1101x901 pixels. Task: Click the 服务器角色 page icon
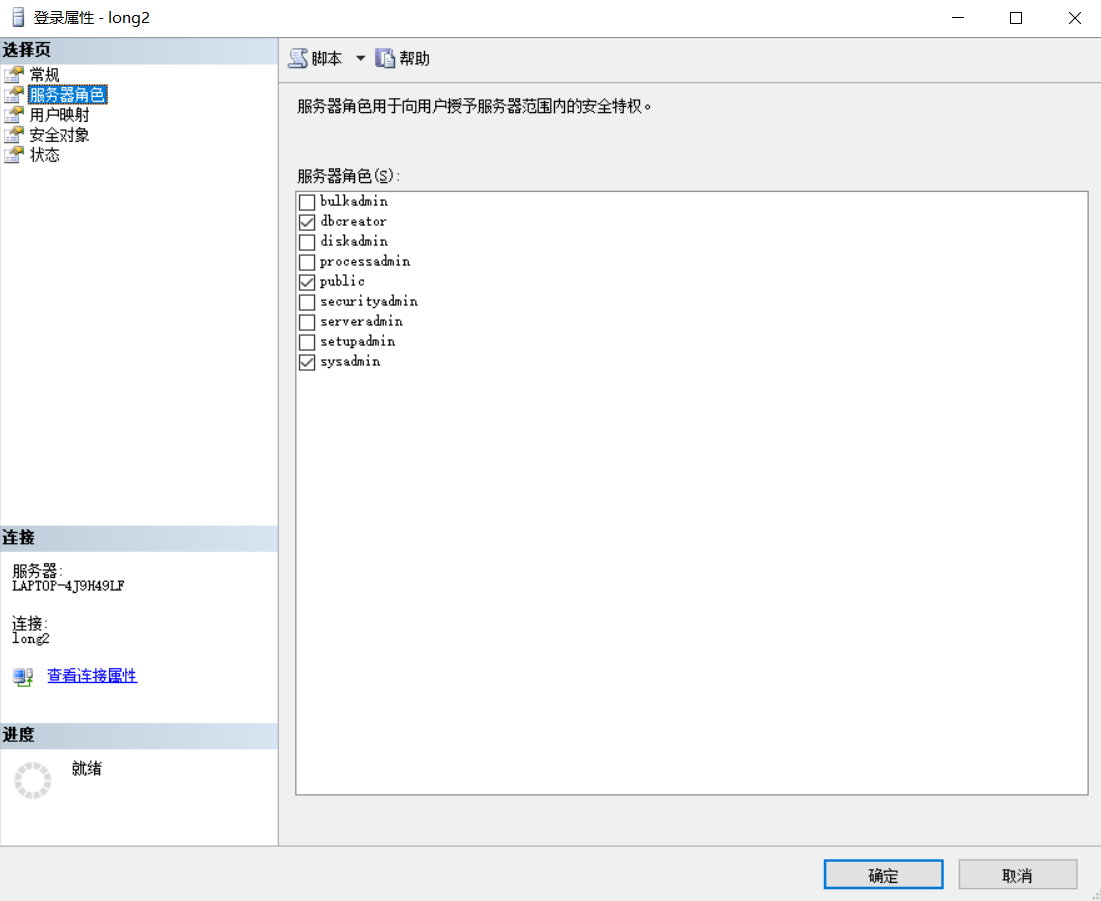(17, 95)
